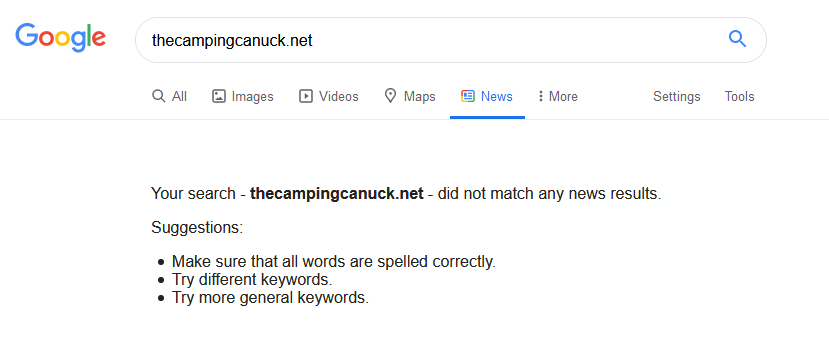Open the More search categories dropdown
Viewport: 829px width, 360px height.
pos(558,96)
